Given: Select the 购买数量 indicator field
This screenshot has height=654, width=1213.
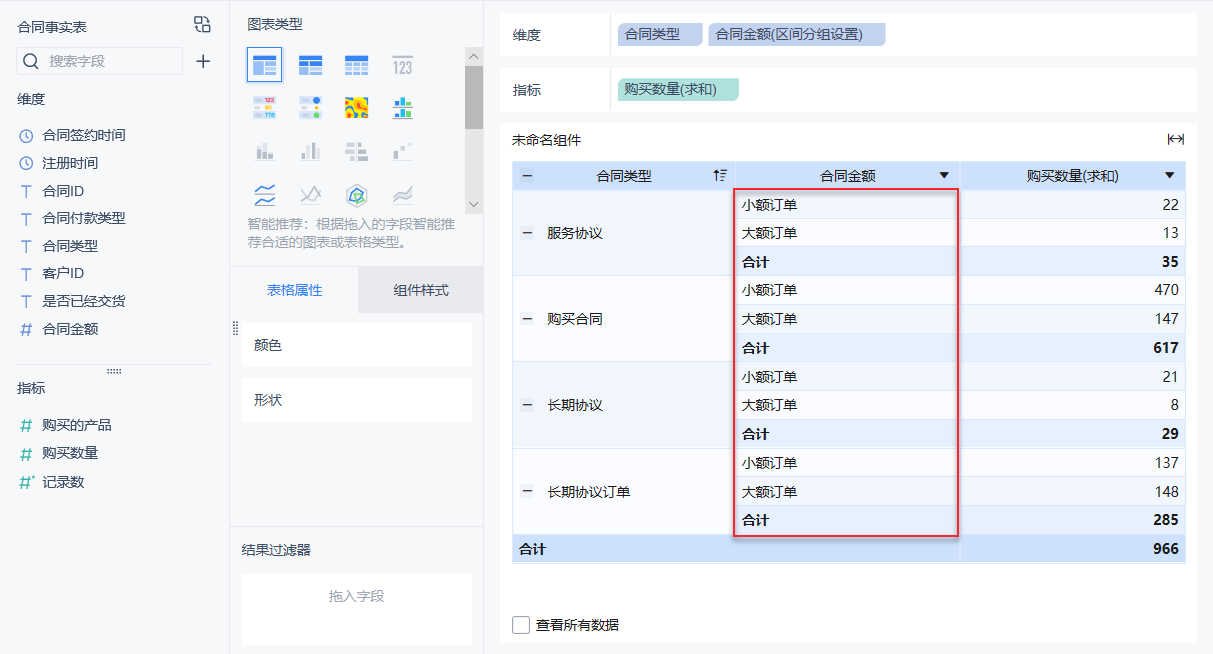Looking at the screenshot, I should (x=70, y=453).
